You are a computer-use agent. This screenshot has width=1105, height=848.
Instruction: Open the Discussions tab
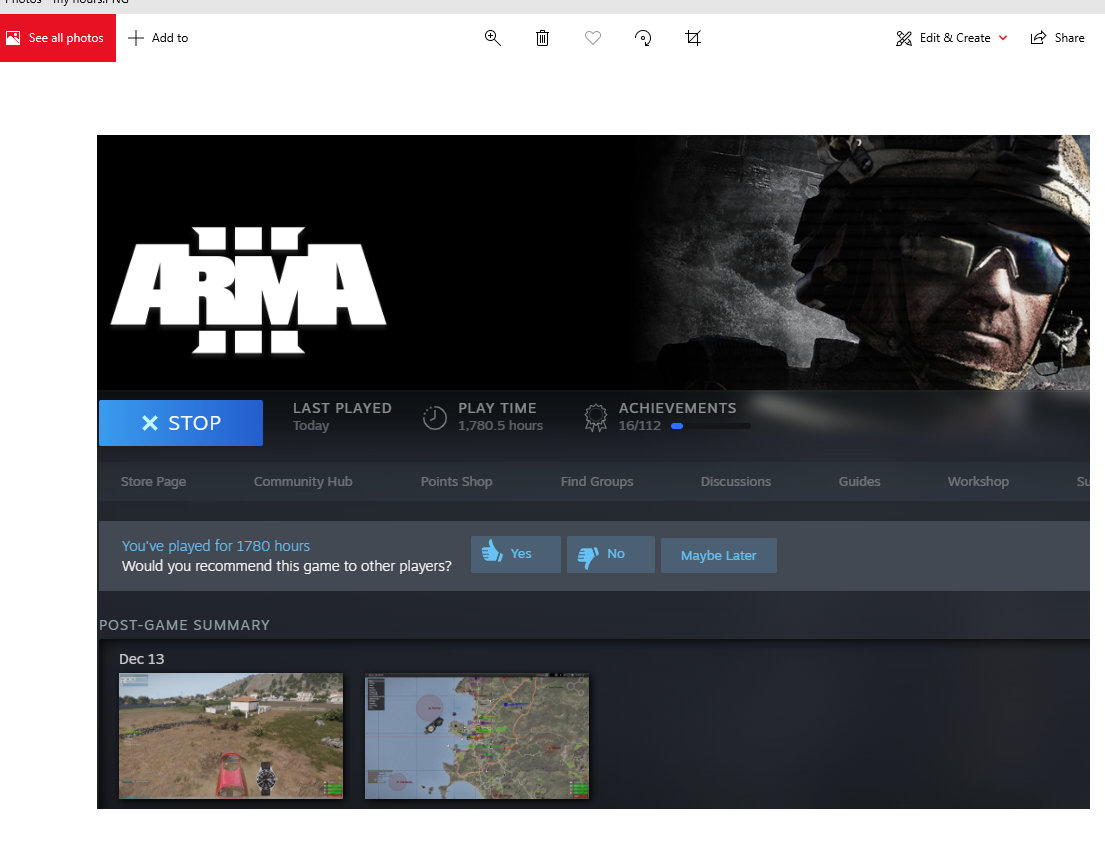coord(736,481)
